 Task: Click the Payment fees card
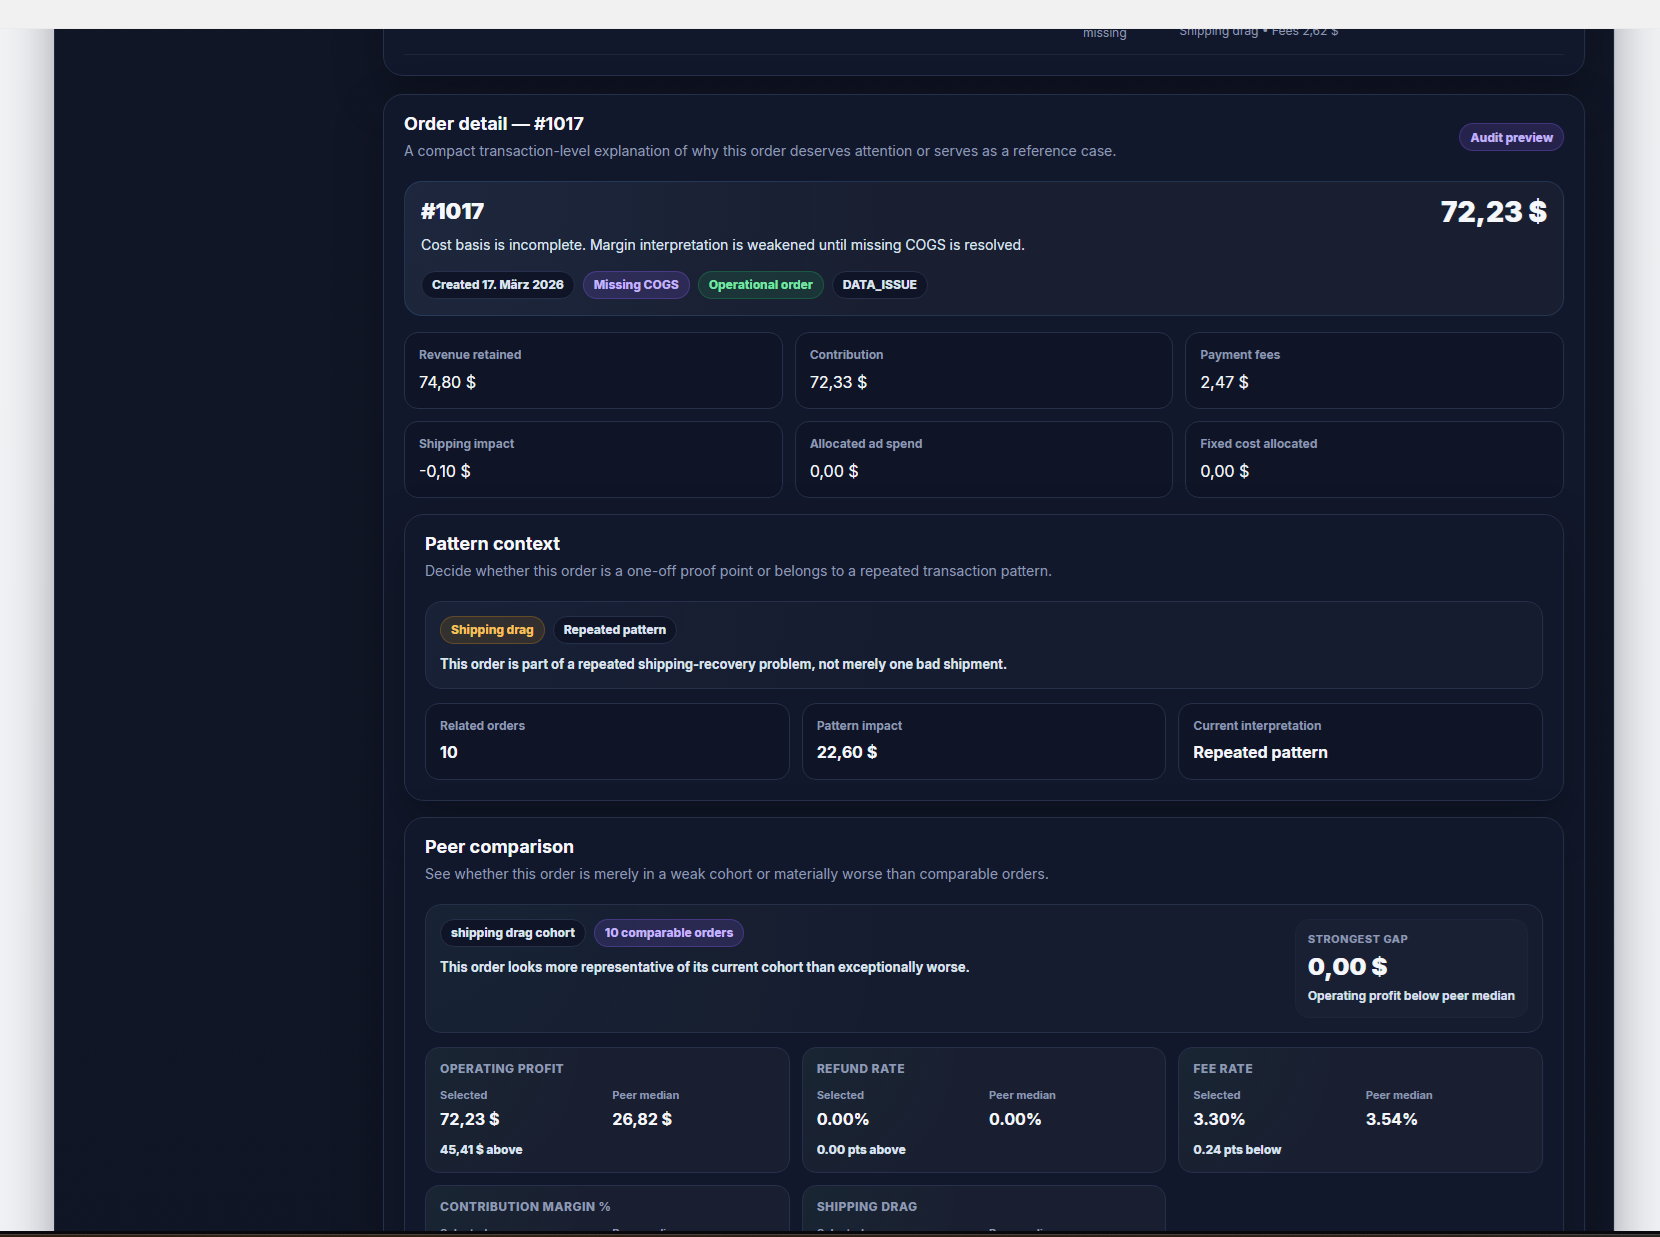point(1373,370)
